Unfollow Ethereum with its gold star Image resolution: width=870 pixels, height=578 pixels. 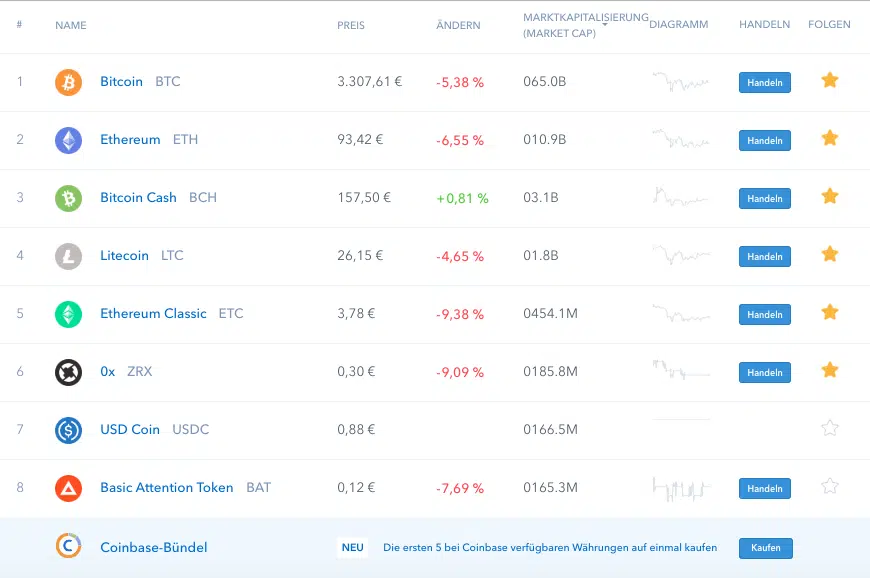[829, 138]
